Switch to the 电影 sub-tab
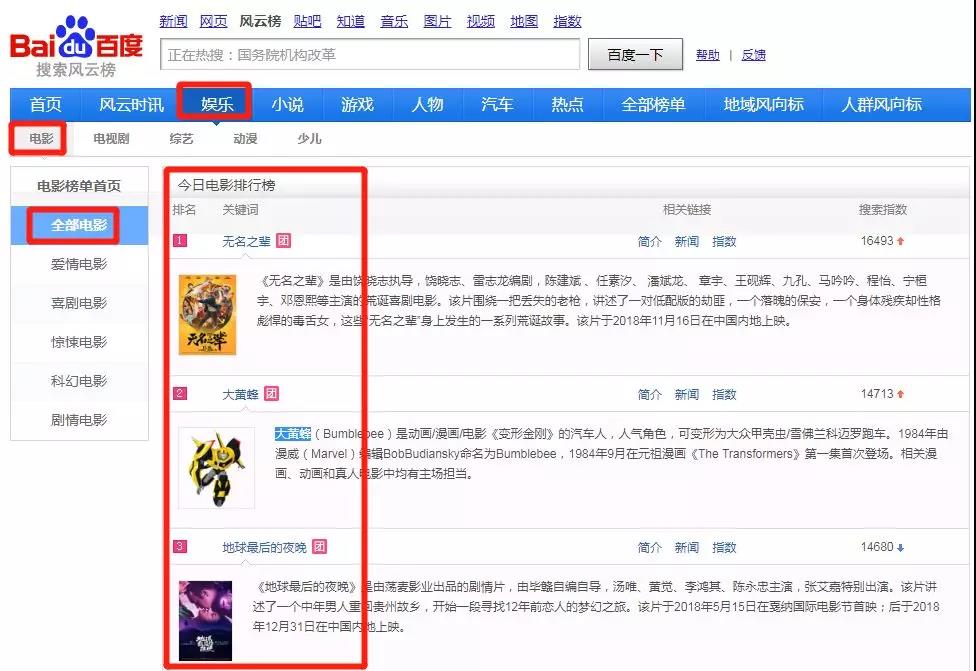This screenshot has width=976, height=671. click(x=41, y=138)
